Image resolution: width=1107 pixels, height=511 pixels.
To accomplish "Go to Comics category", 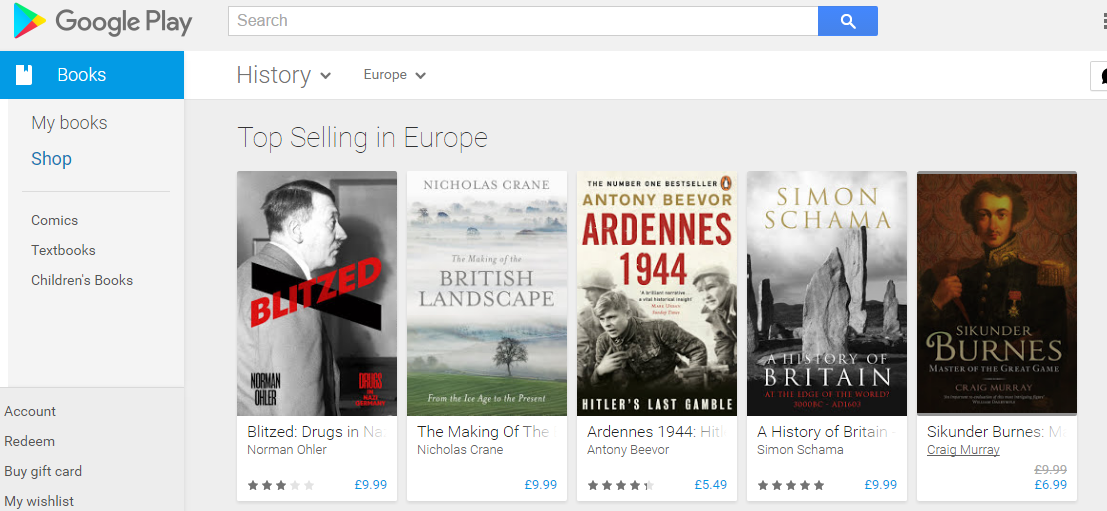I will click(54, 220).
